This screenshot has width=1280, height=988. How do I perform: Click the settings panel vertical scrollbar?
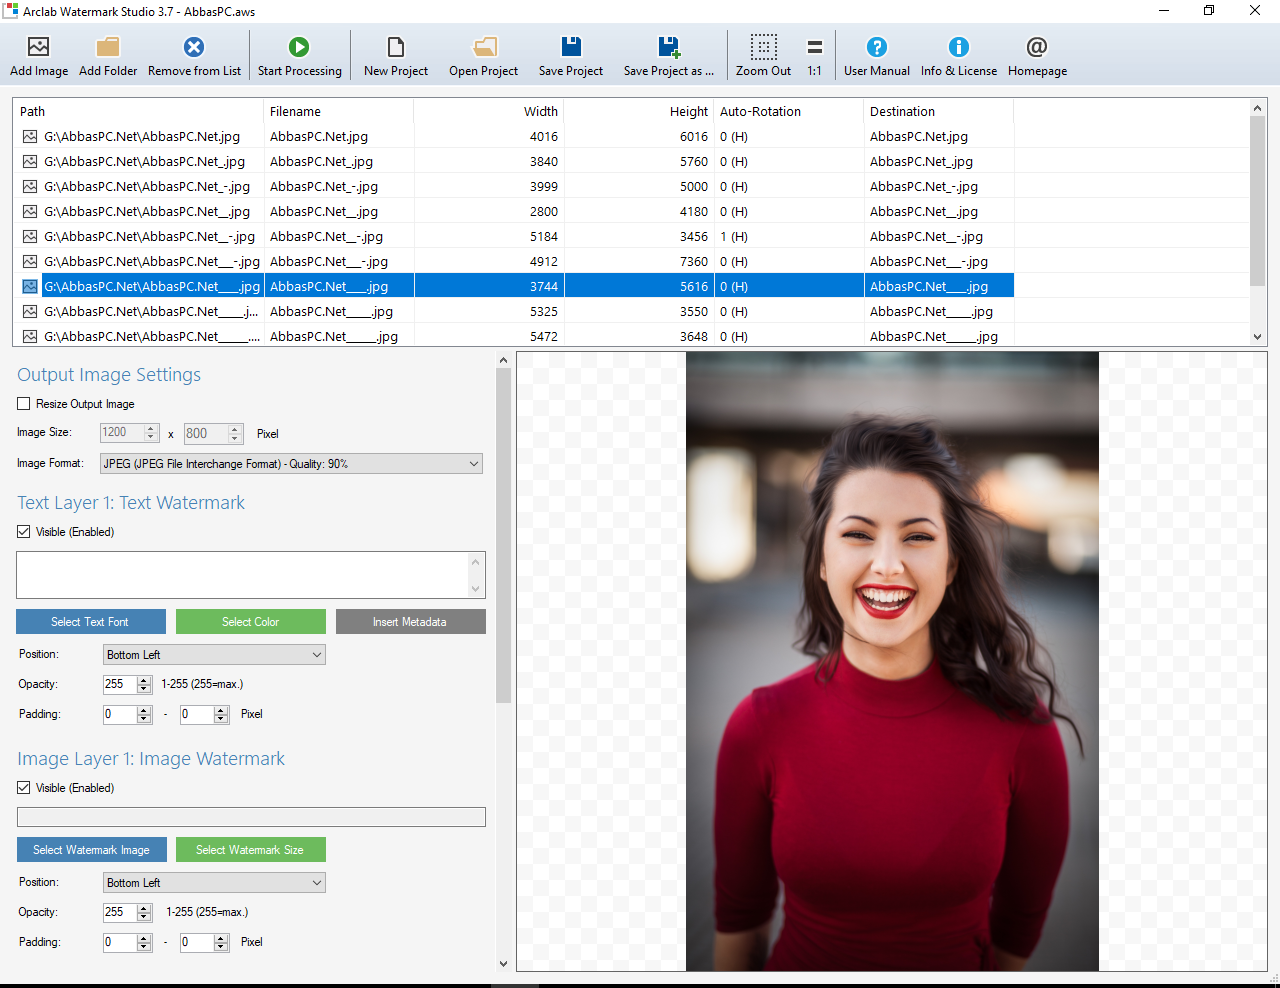pos(503,535)
